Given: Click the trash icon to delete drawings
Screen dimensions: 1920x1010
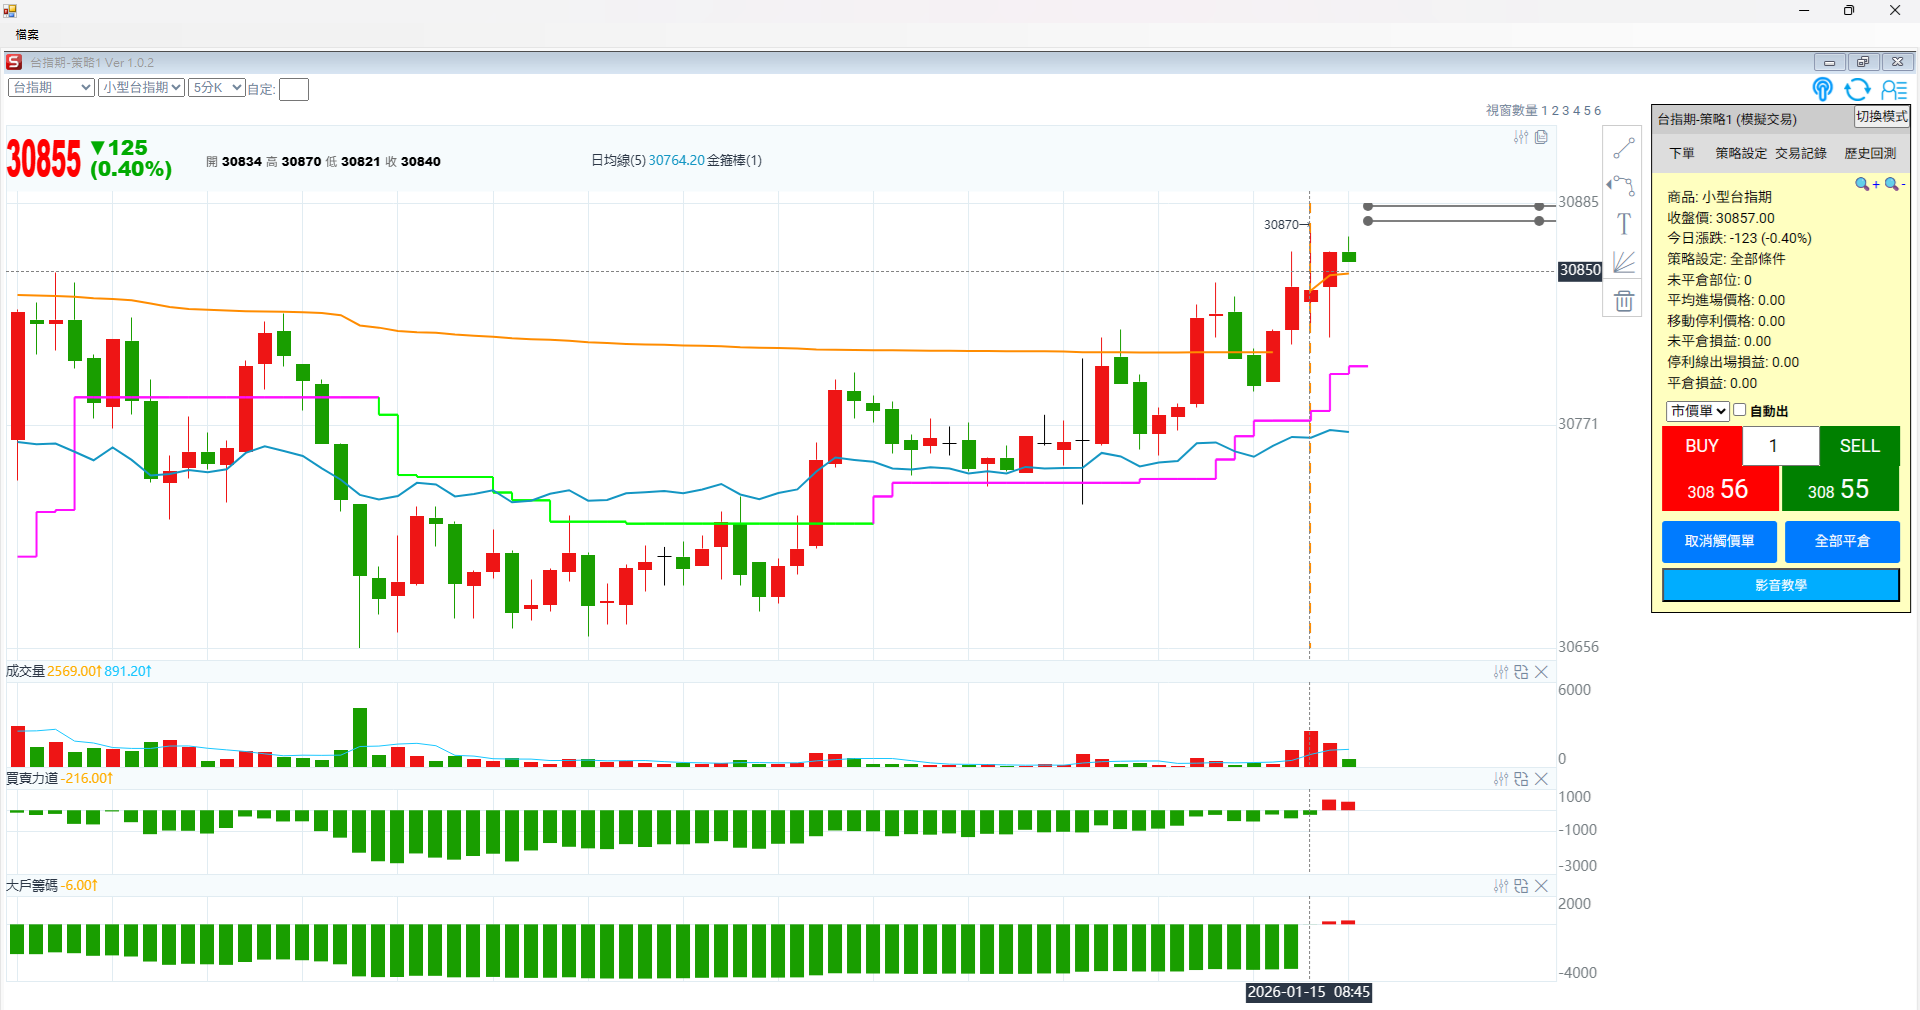Looking at the screenshot, I should click(x=1623, y=301).
